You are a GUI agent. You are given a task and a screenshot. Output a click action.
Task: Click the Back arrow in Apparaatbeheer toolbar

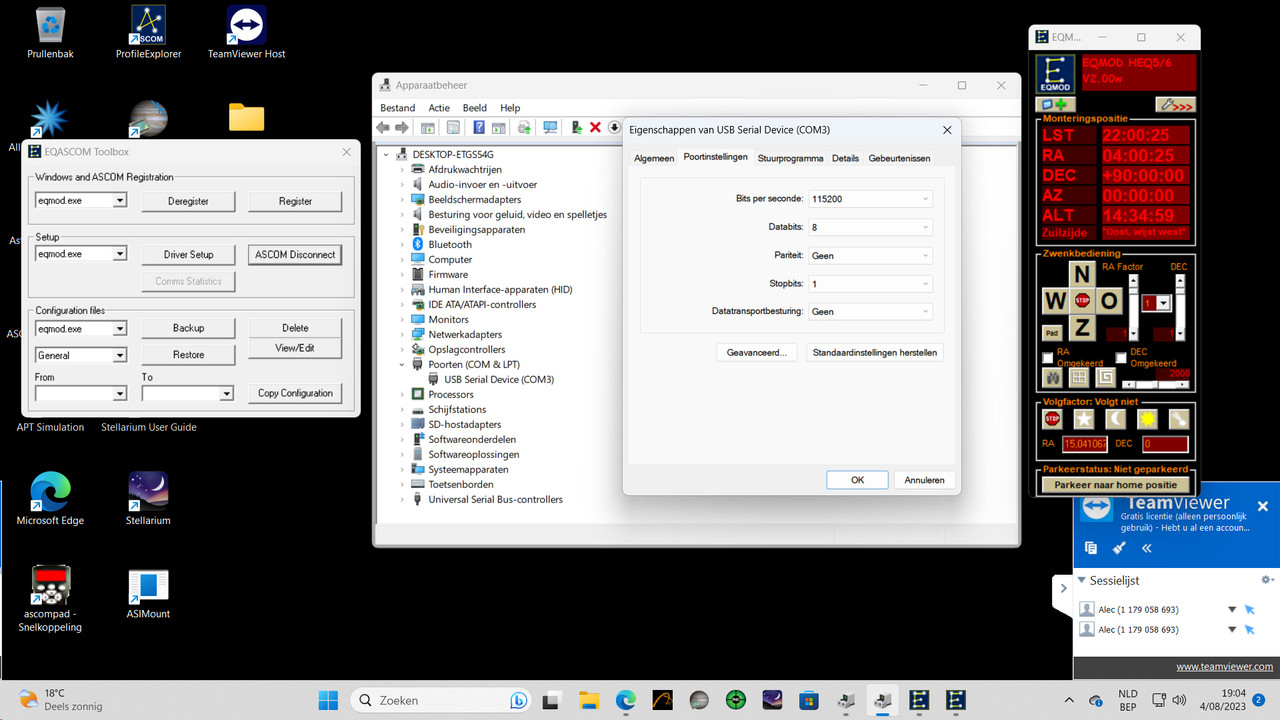(383, 127)
